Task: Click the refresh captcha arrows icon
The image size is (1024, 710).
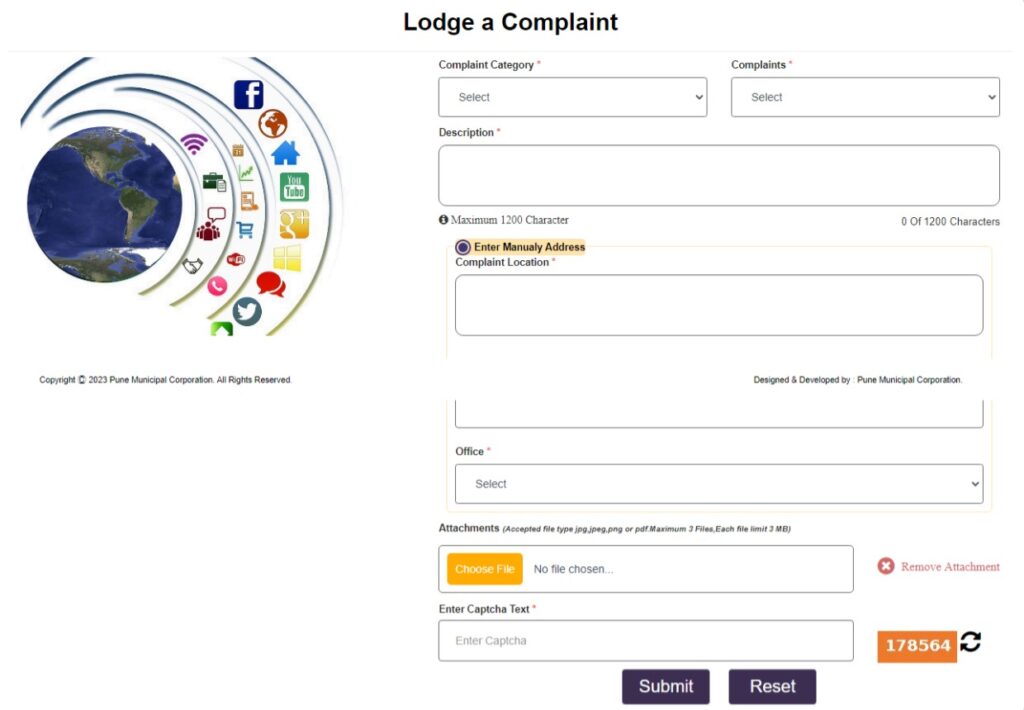Action: tap(970, 641)
